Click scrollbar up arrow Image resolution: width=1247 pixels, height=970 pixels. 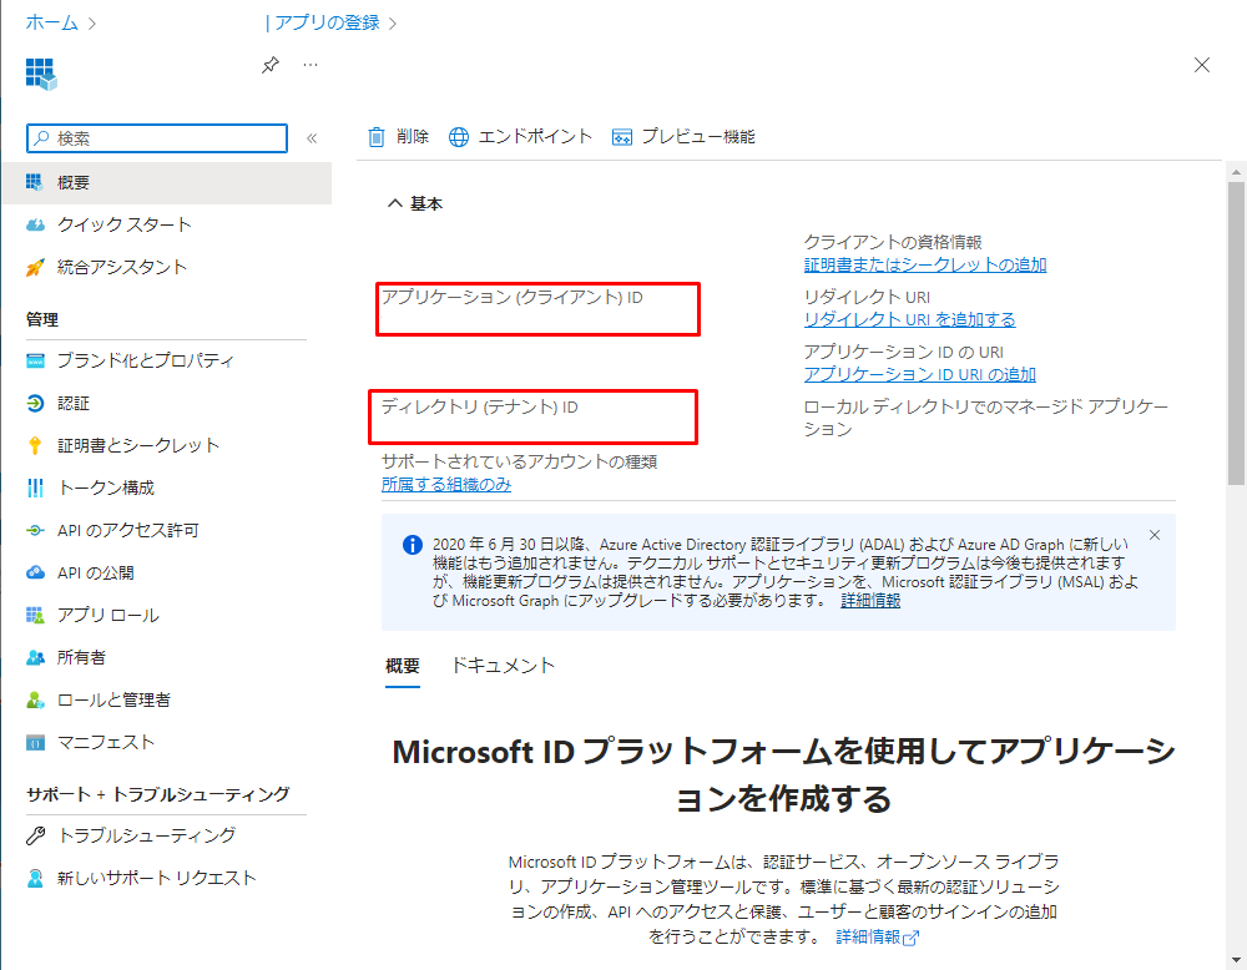point(1236,172)
